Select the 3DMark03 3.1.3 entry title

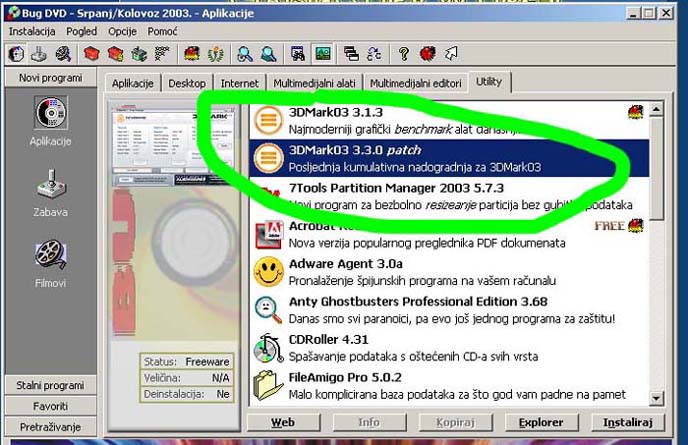tap(336, 112)
